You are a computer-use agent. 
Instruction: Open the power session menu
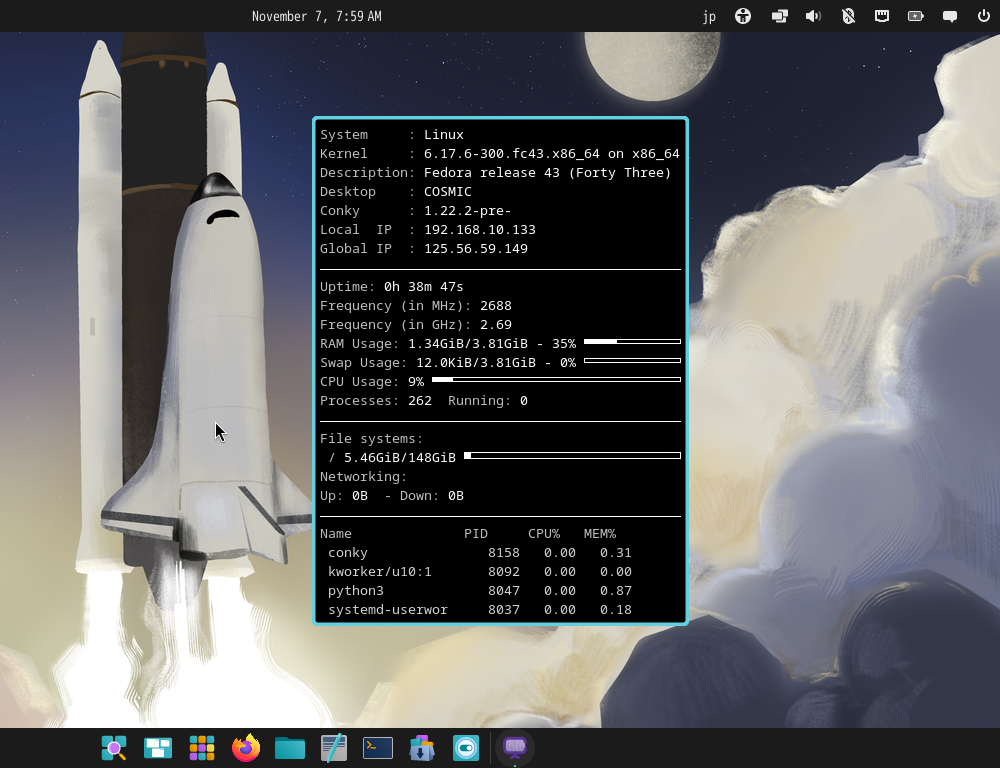coord(983,16)
